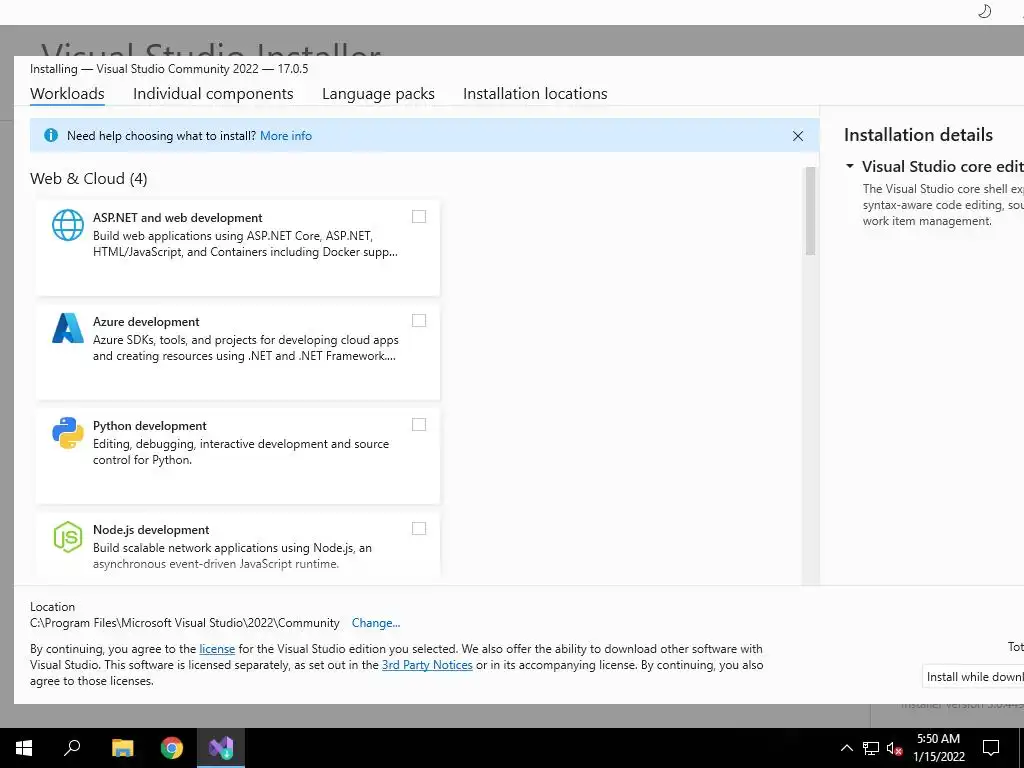Open taskbar search magnifier
Image resolution: width=1024 pixels, height=768 pixels.
click(72, 747)
